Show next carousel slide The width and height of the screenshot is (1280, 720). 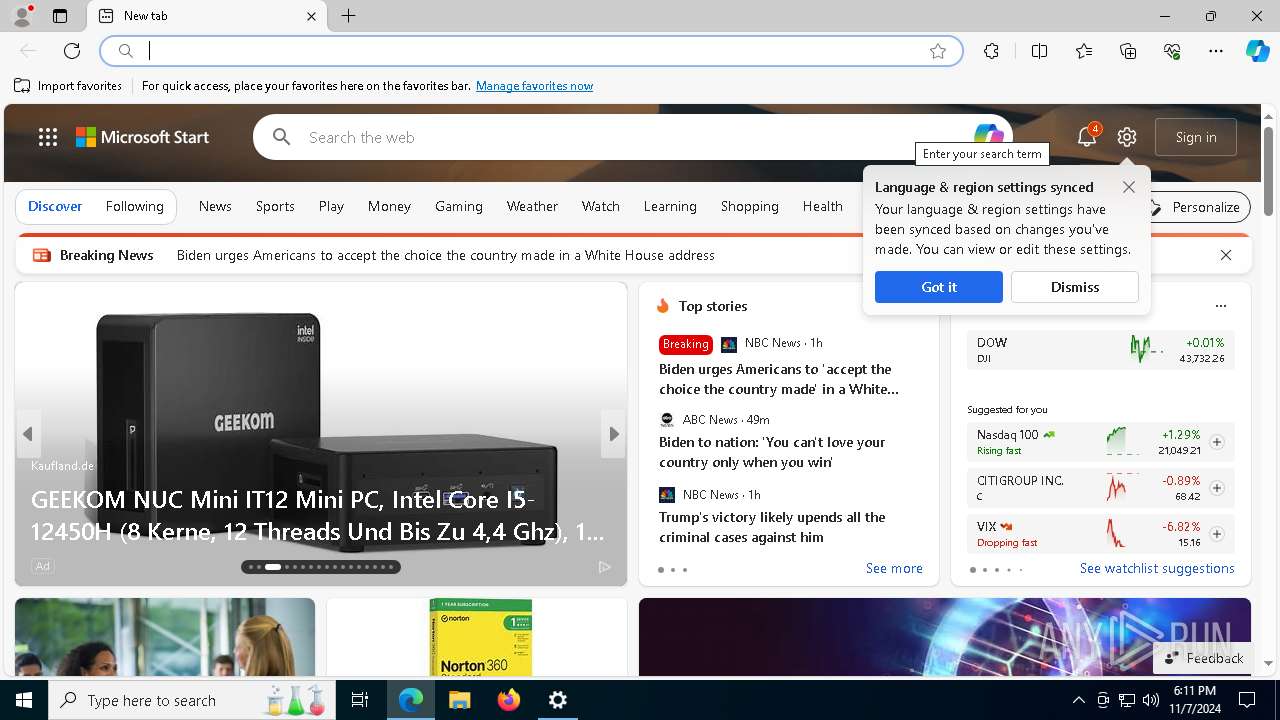click(x=614, y=434)
